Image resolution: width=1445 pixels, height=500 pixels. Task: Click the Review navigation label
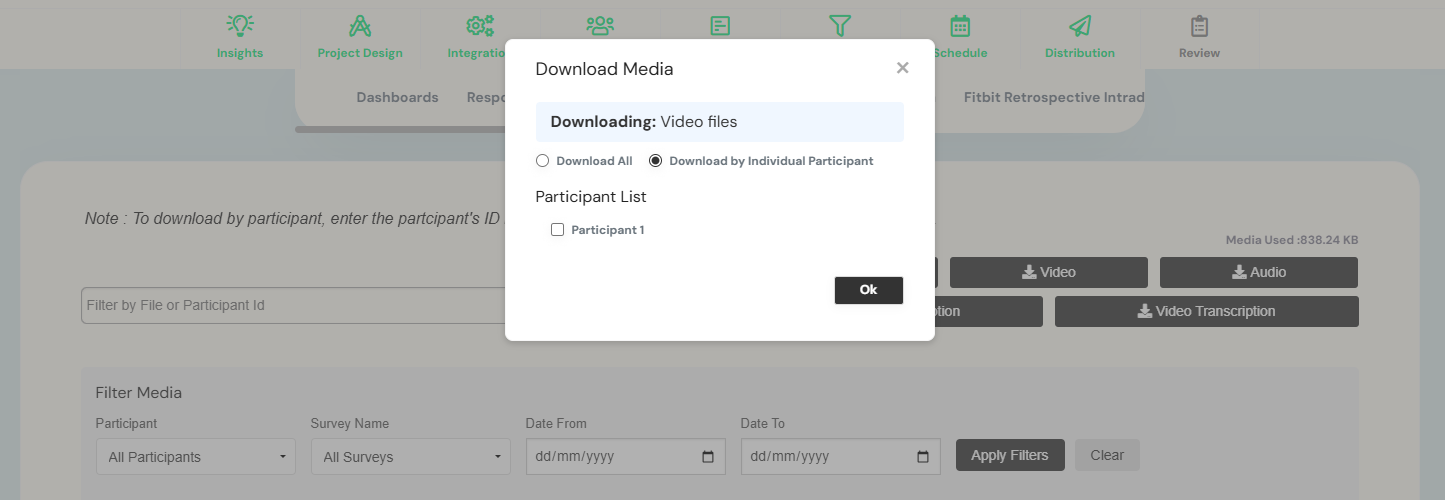point(1200,53)
